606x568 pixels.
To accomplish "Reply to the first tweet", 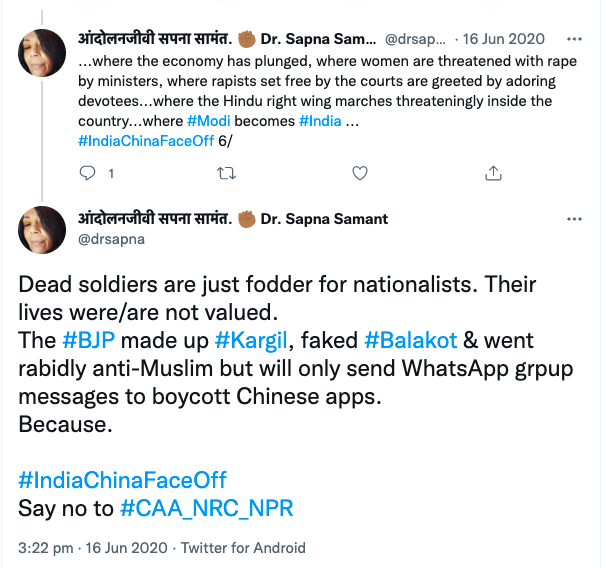I will [87, 173].
